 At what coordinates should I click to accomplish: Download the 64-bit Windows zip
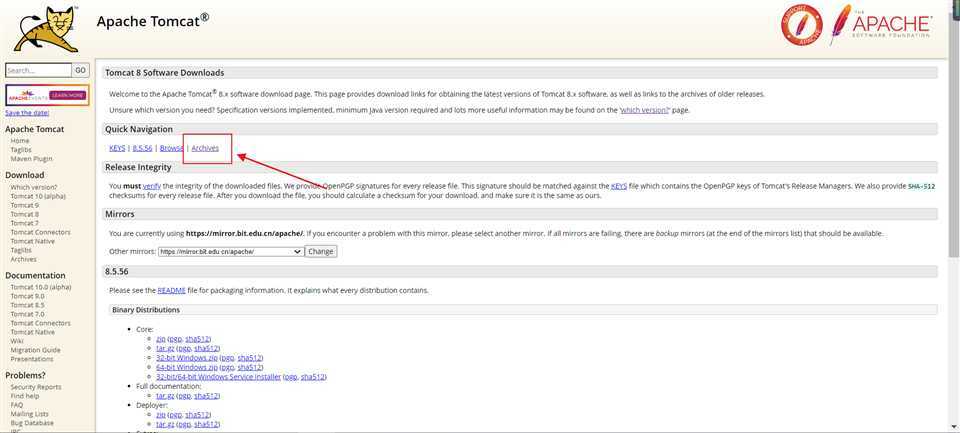coord(187,367)
